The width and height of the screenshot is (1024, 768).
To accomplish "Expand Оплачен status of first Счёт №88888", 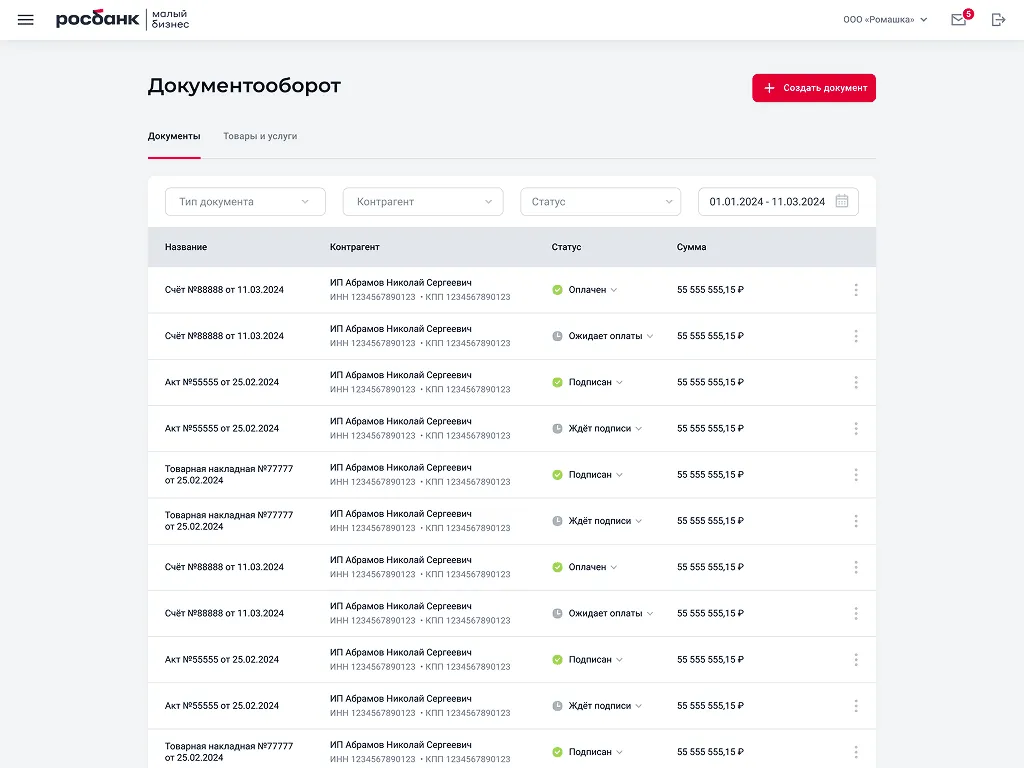I will [585, 290].
